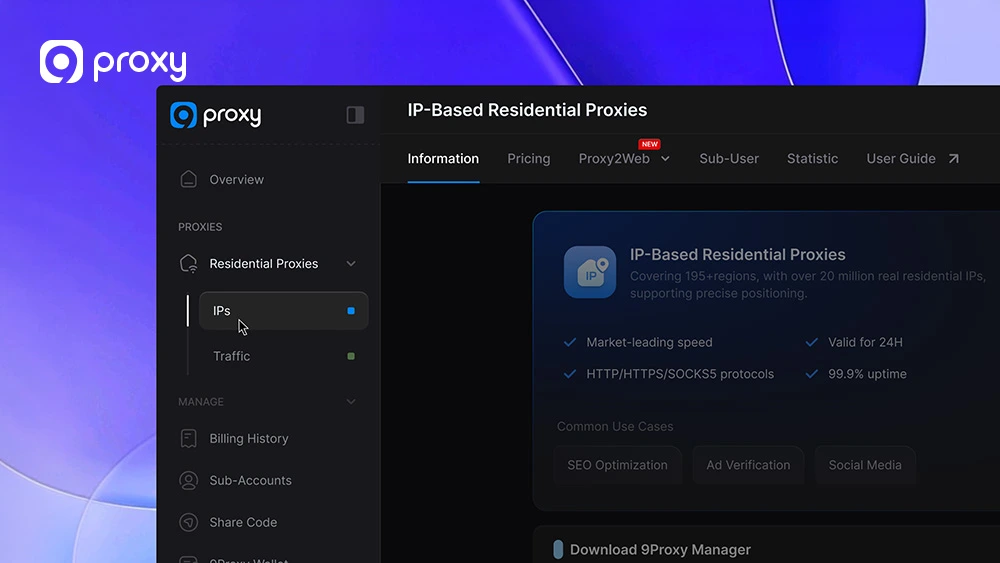Click the Covering 195+regions description text
The width and height of the screenshot is (1000, 563).
[807, 284]
